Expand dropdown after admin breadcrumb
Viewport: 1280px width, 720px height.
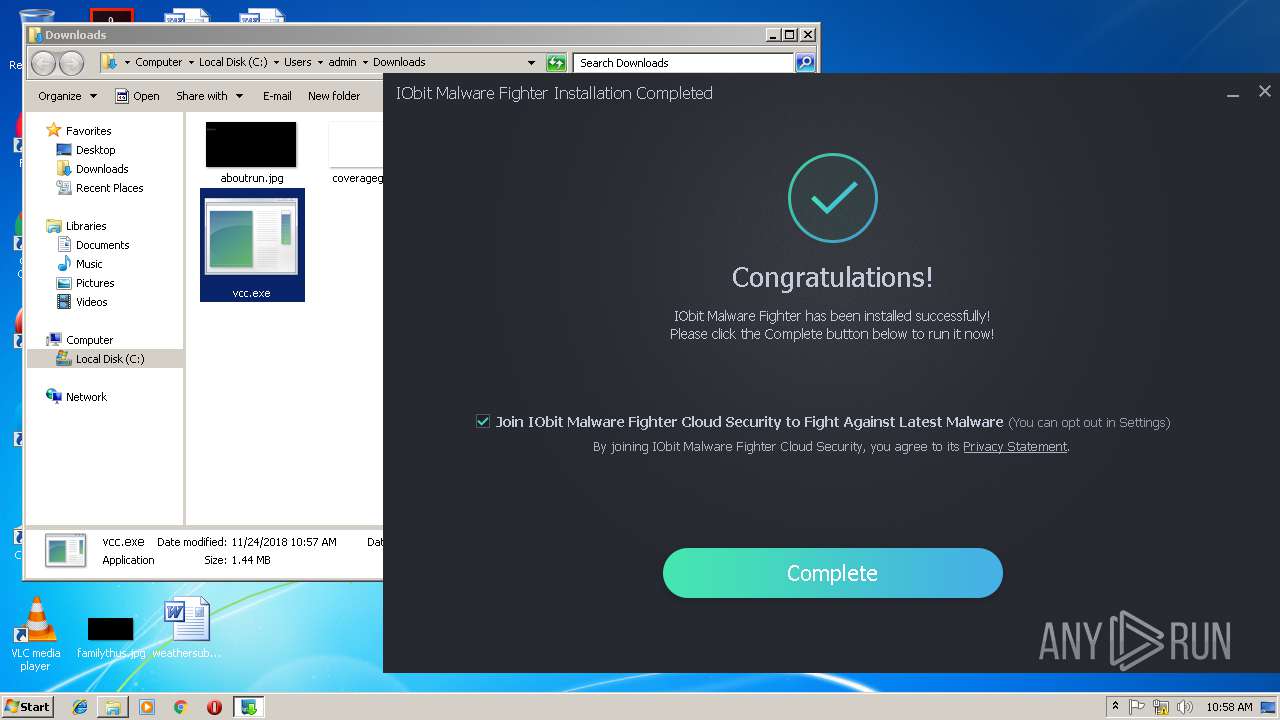click(x=365, y=62)
